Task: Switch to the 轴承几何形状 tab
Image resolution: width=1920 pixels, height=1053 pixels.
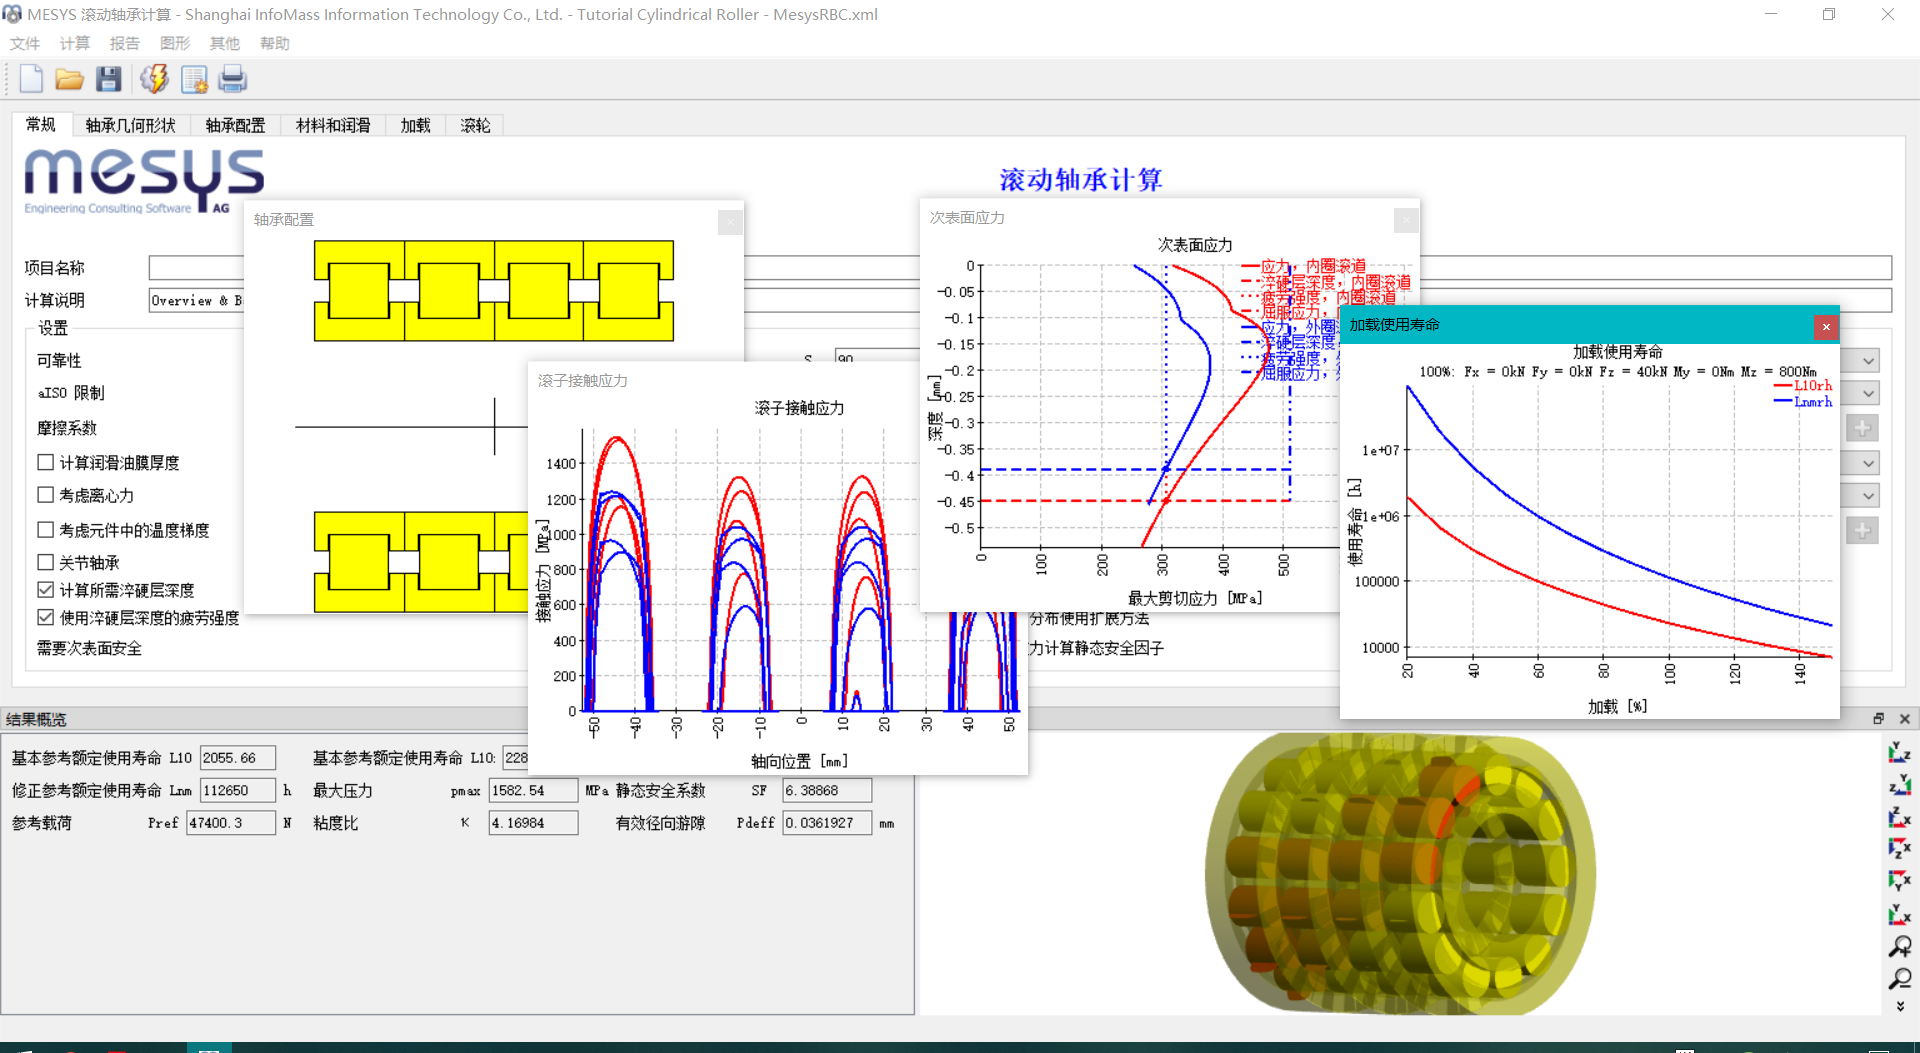Action: 130,125
